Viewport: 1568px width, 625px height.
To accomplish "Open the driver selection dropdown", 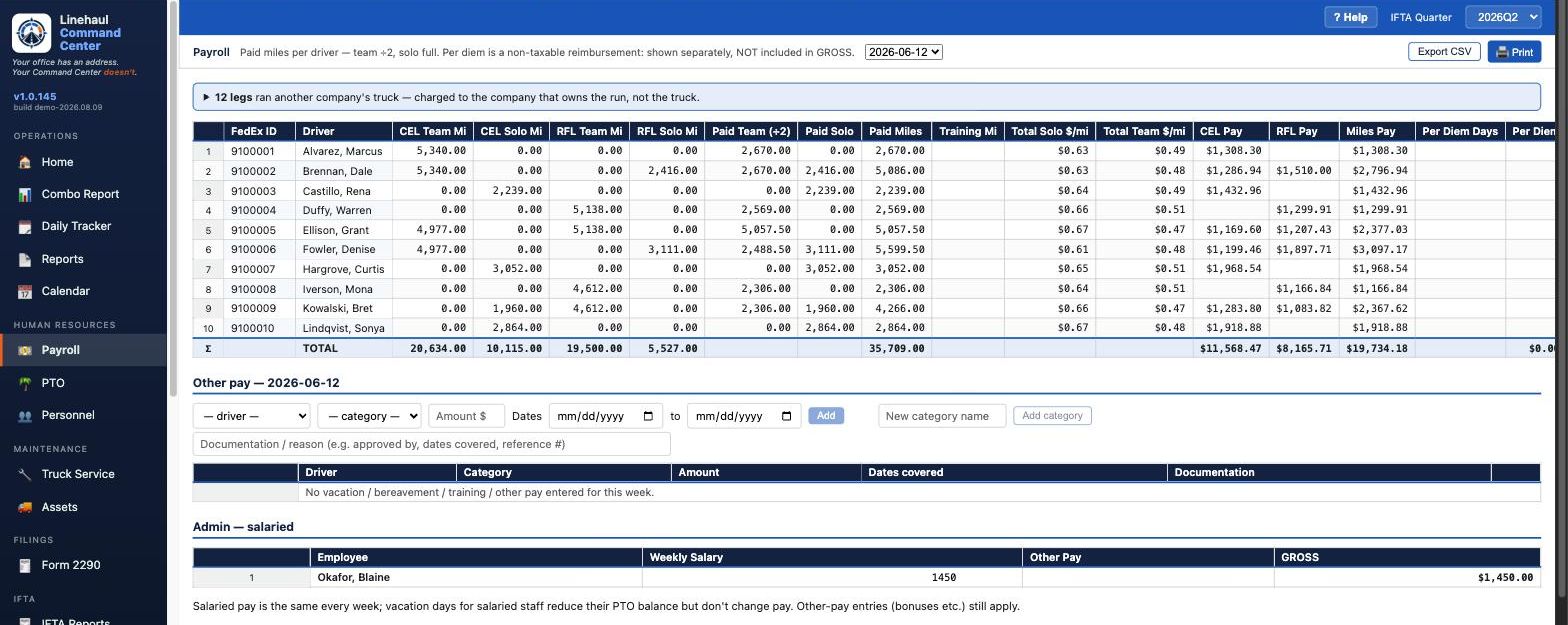I will (252, 416).
